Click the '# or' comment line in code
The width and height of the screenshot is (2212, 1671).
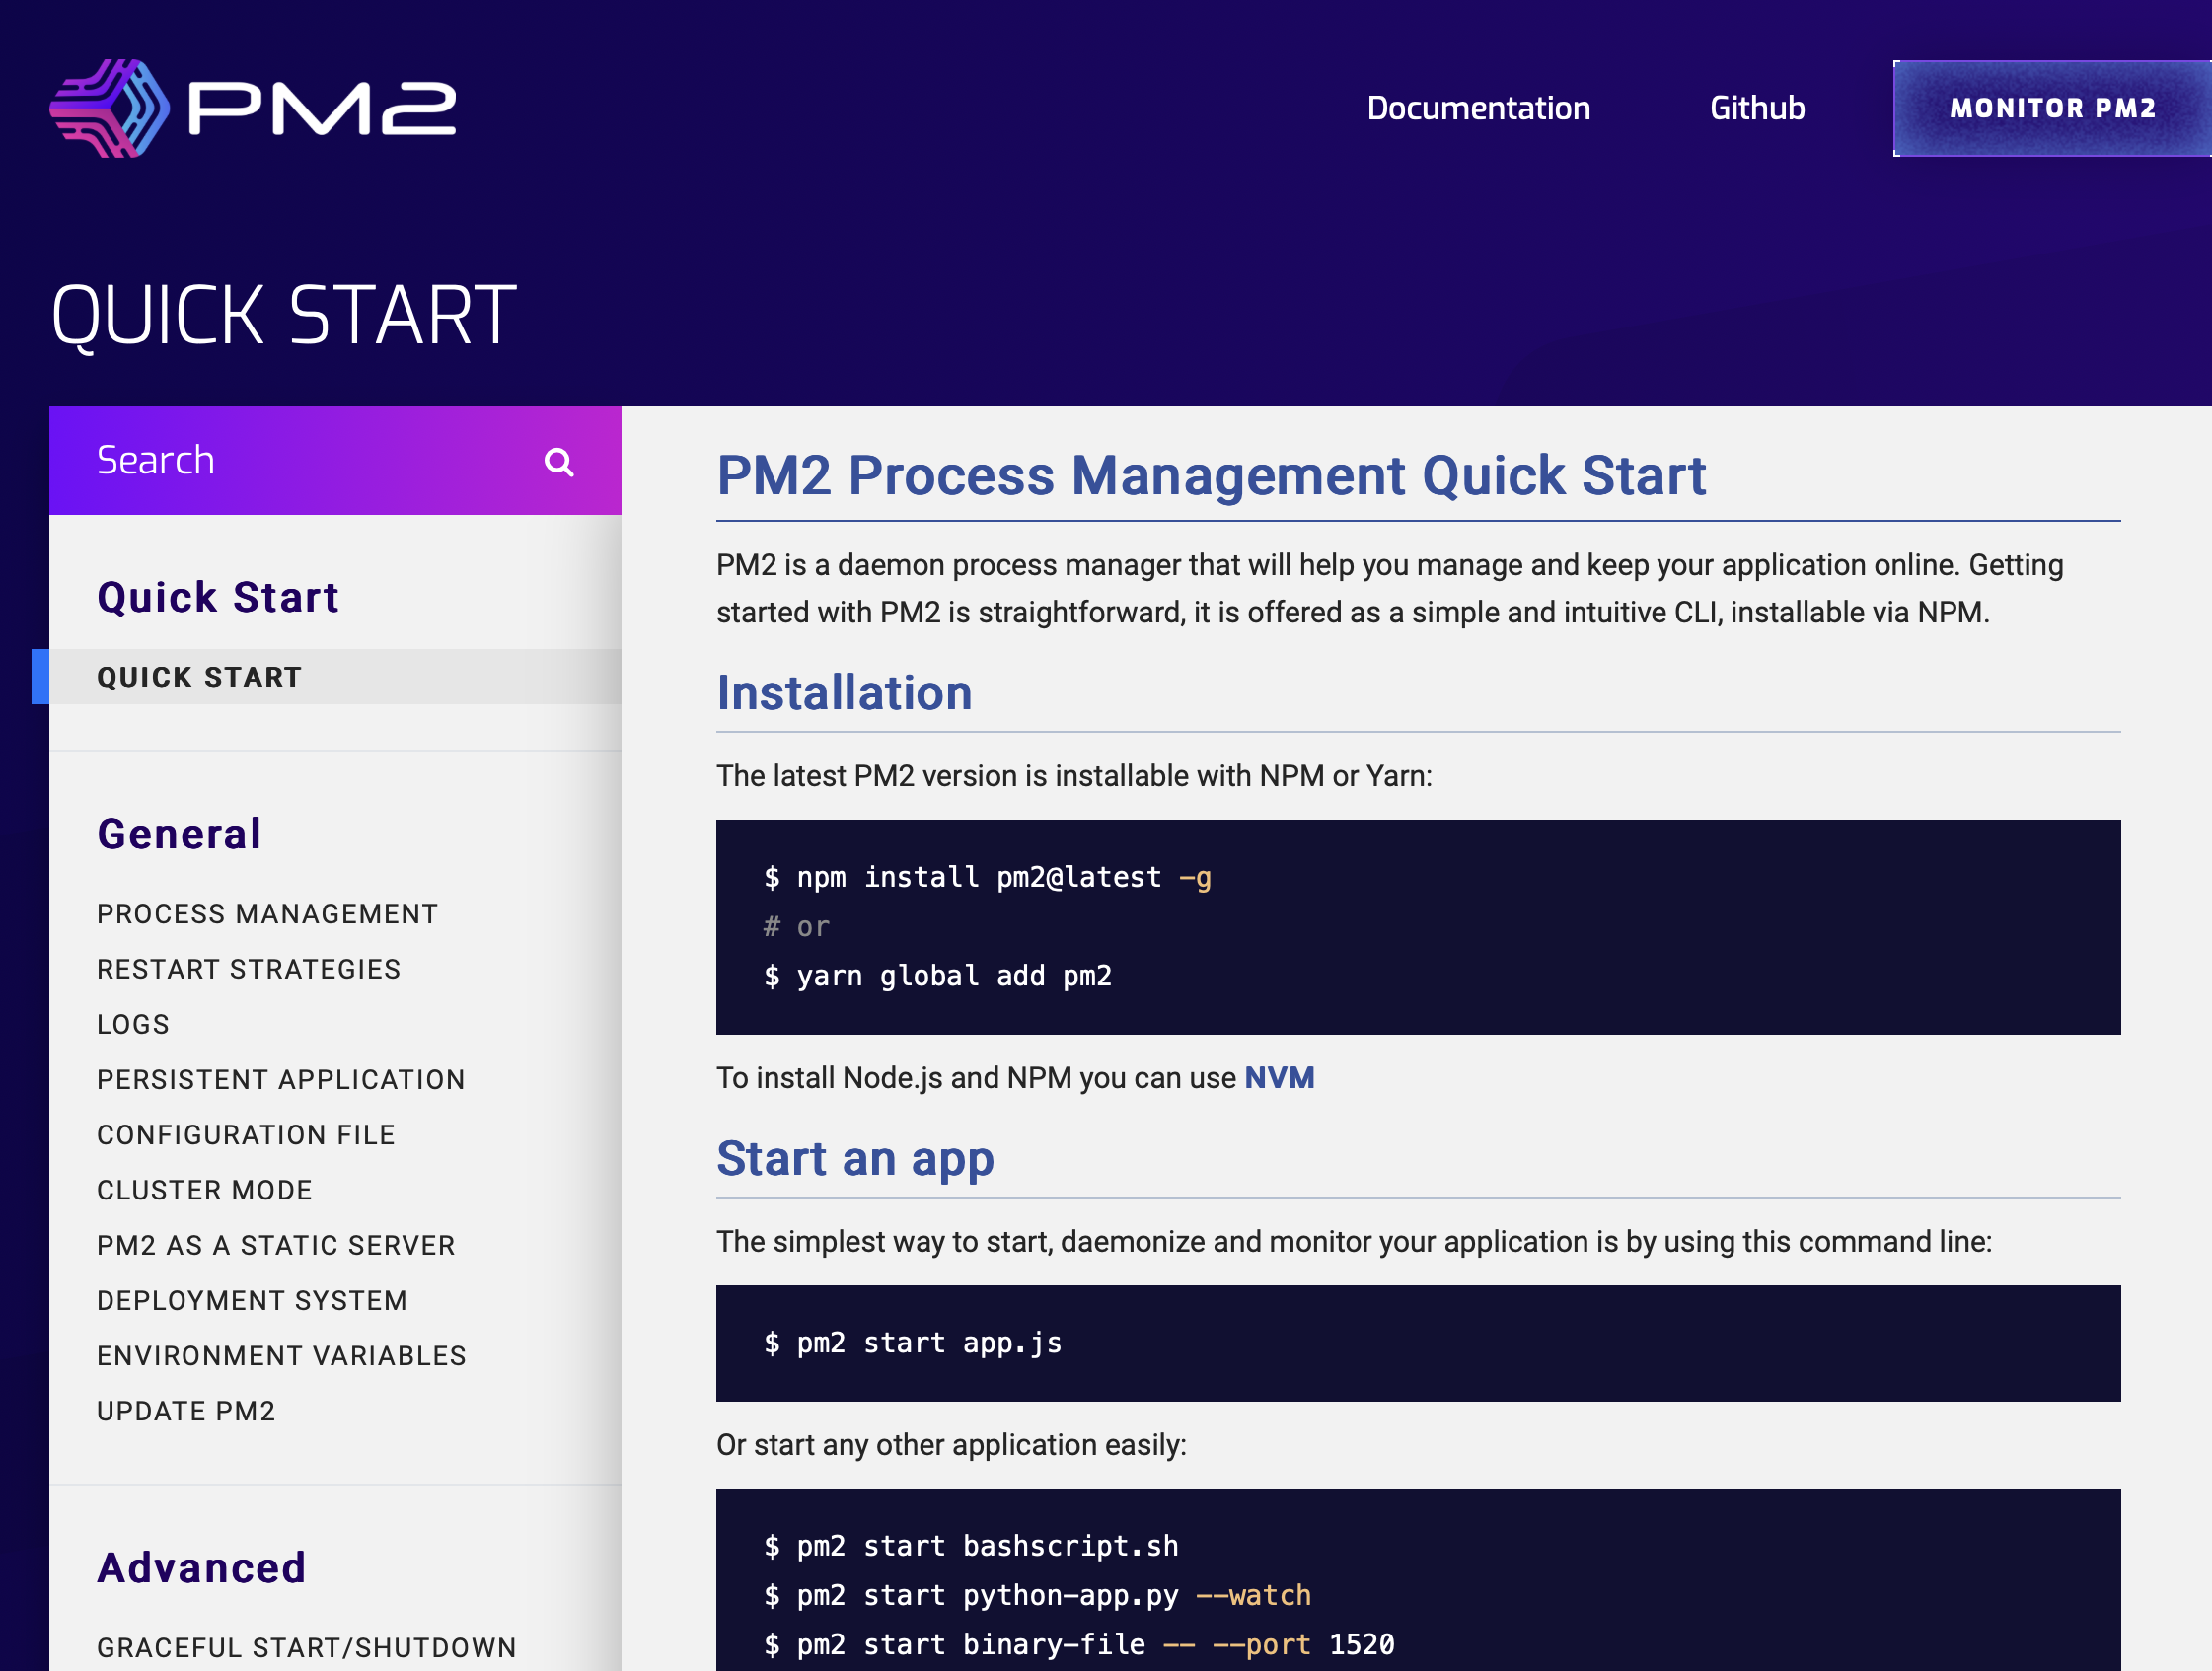click(797, 927)
